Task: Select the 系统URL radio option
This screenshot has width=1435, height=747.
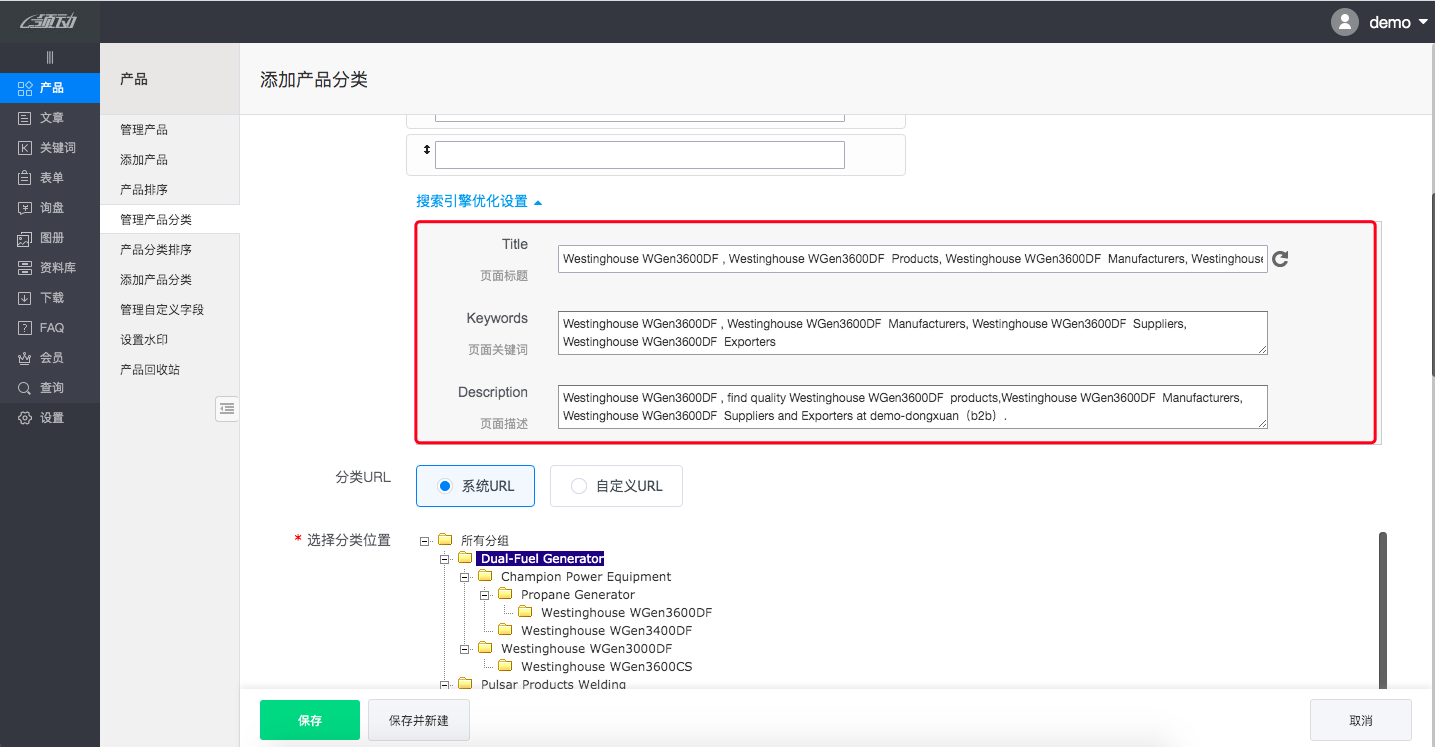Action: tap(446, 486)
